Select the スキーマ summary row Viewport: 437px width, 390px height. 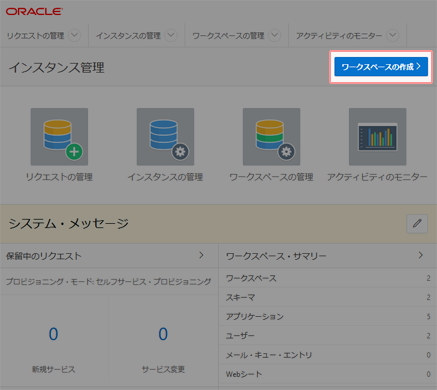pyautogui.click(x=328, y=297)
